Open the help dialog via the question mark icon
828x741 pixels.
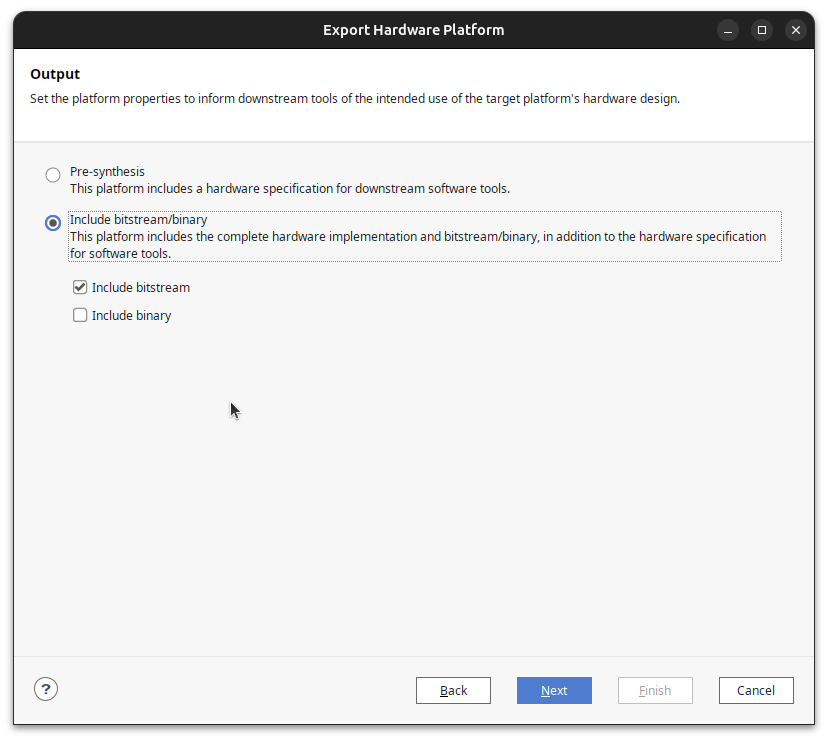pyautogui.click(x=45, y=689)
